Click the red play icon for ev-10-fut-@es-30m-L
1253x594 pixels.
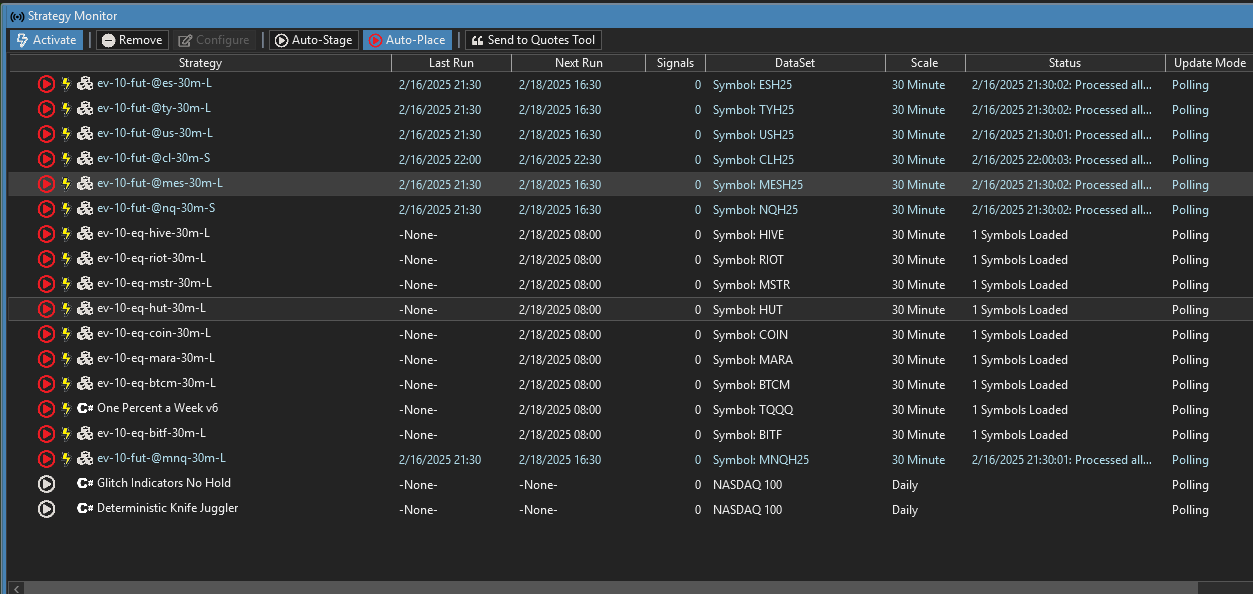[46, 84]
